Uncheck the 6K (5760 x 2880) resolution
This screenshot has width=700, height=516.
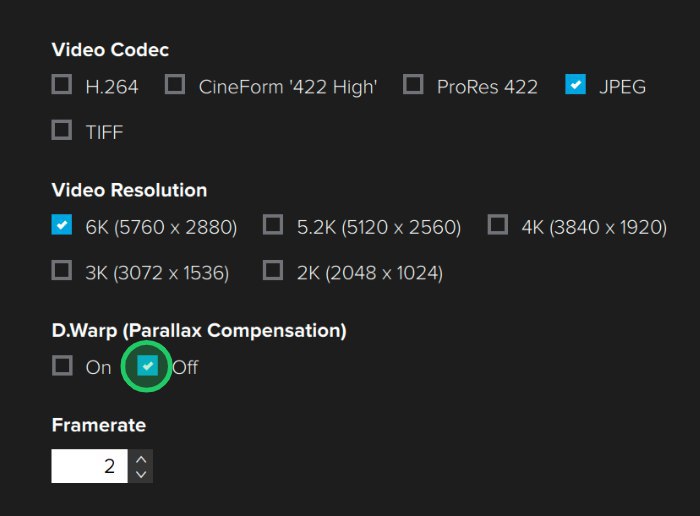tap(62, 224)
